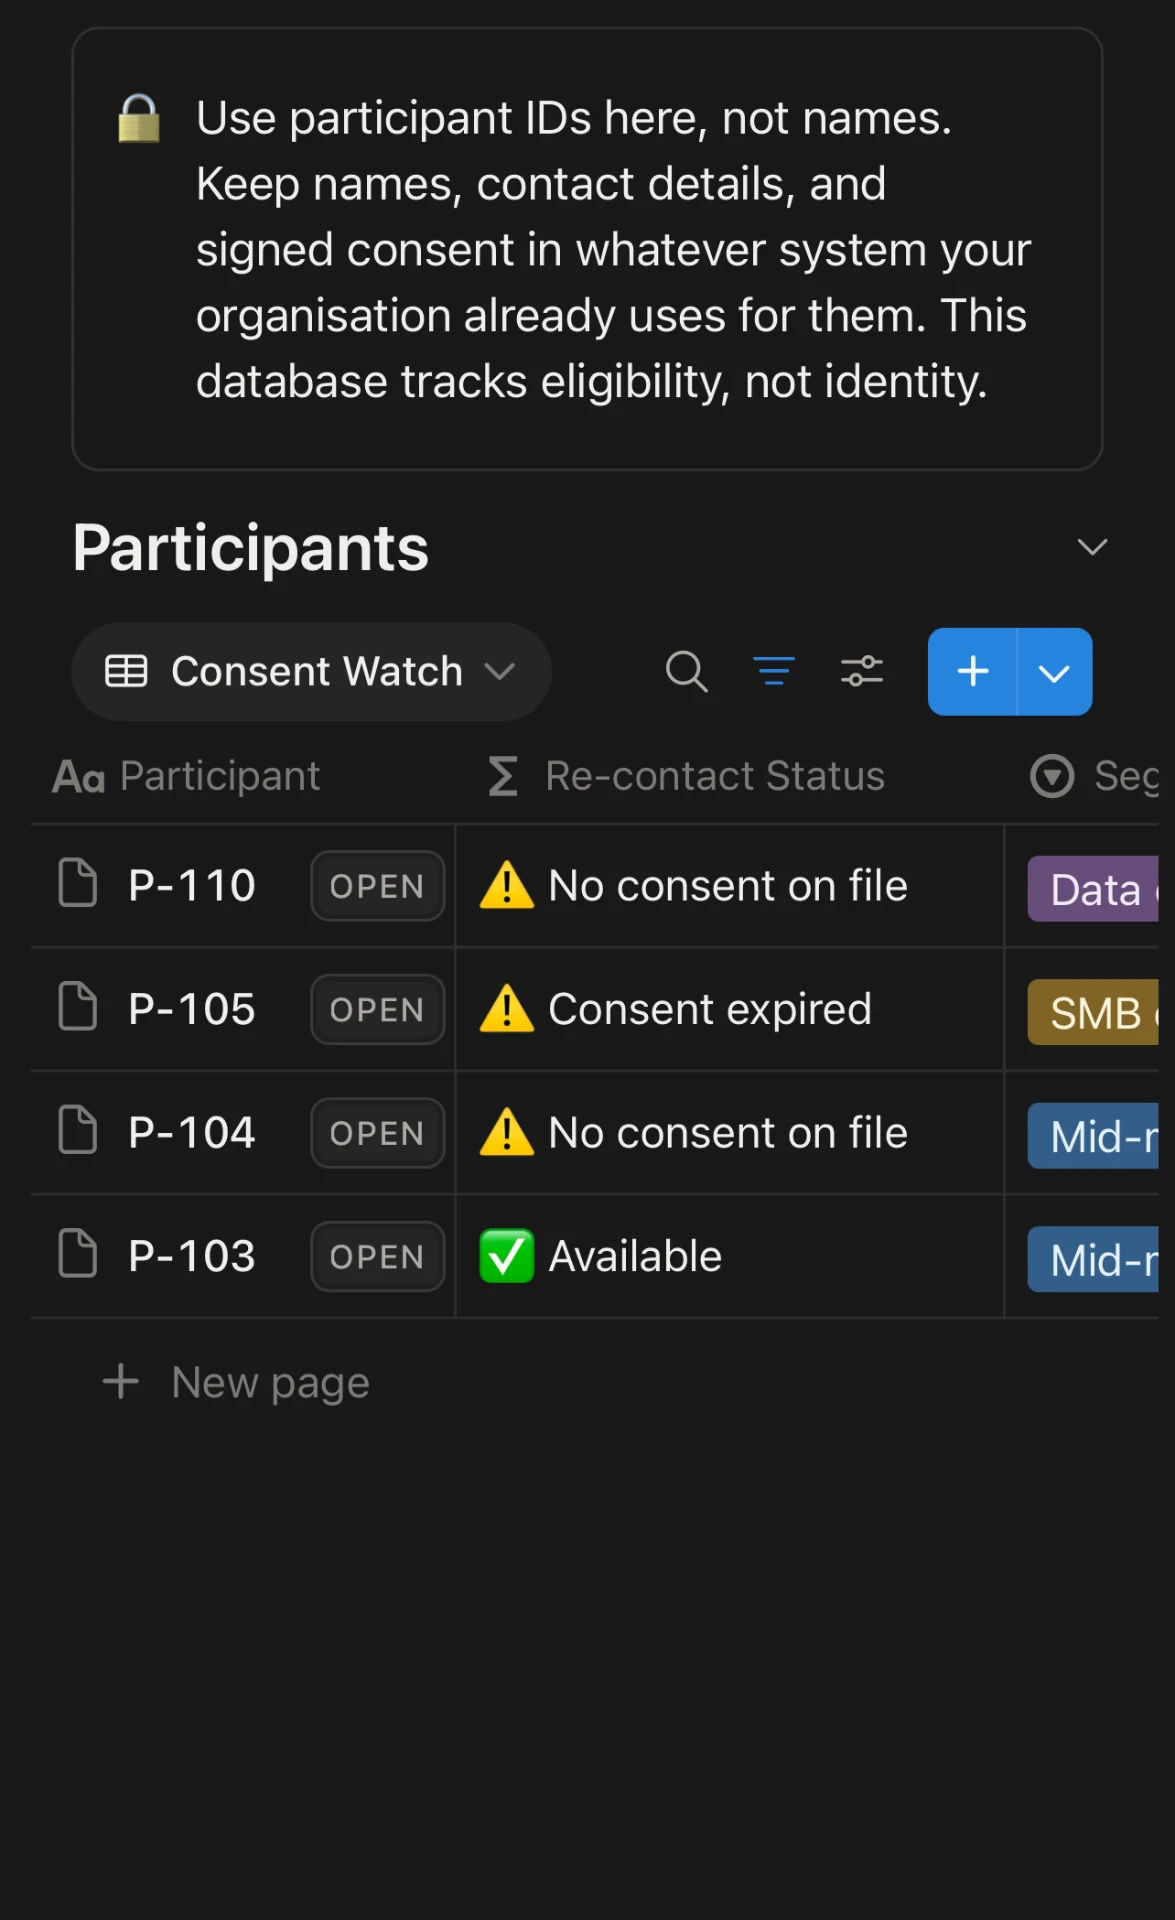
Task: Click the callout text about participant IDs
Action: pos(613,250)
